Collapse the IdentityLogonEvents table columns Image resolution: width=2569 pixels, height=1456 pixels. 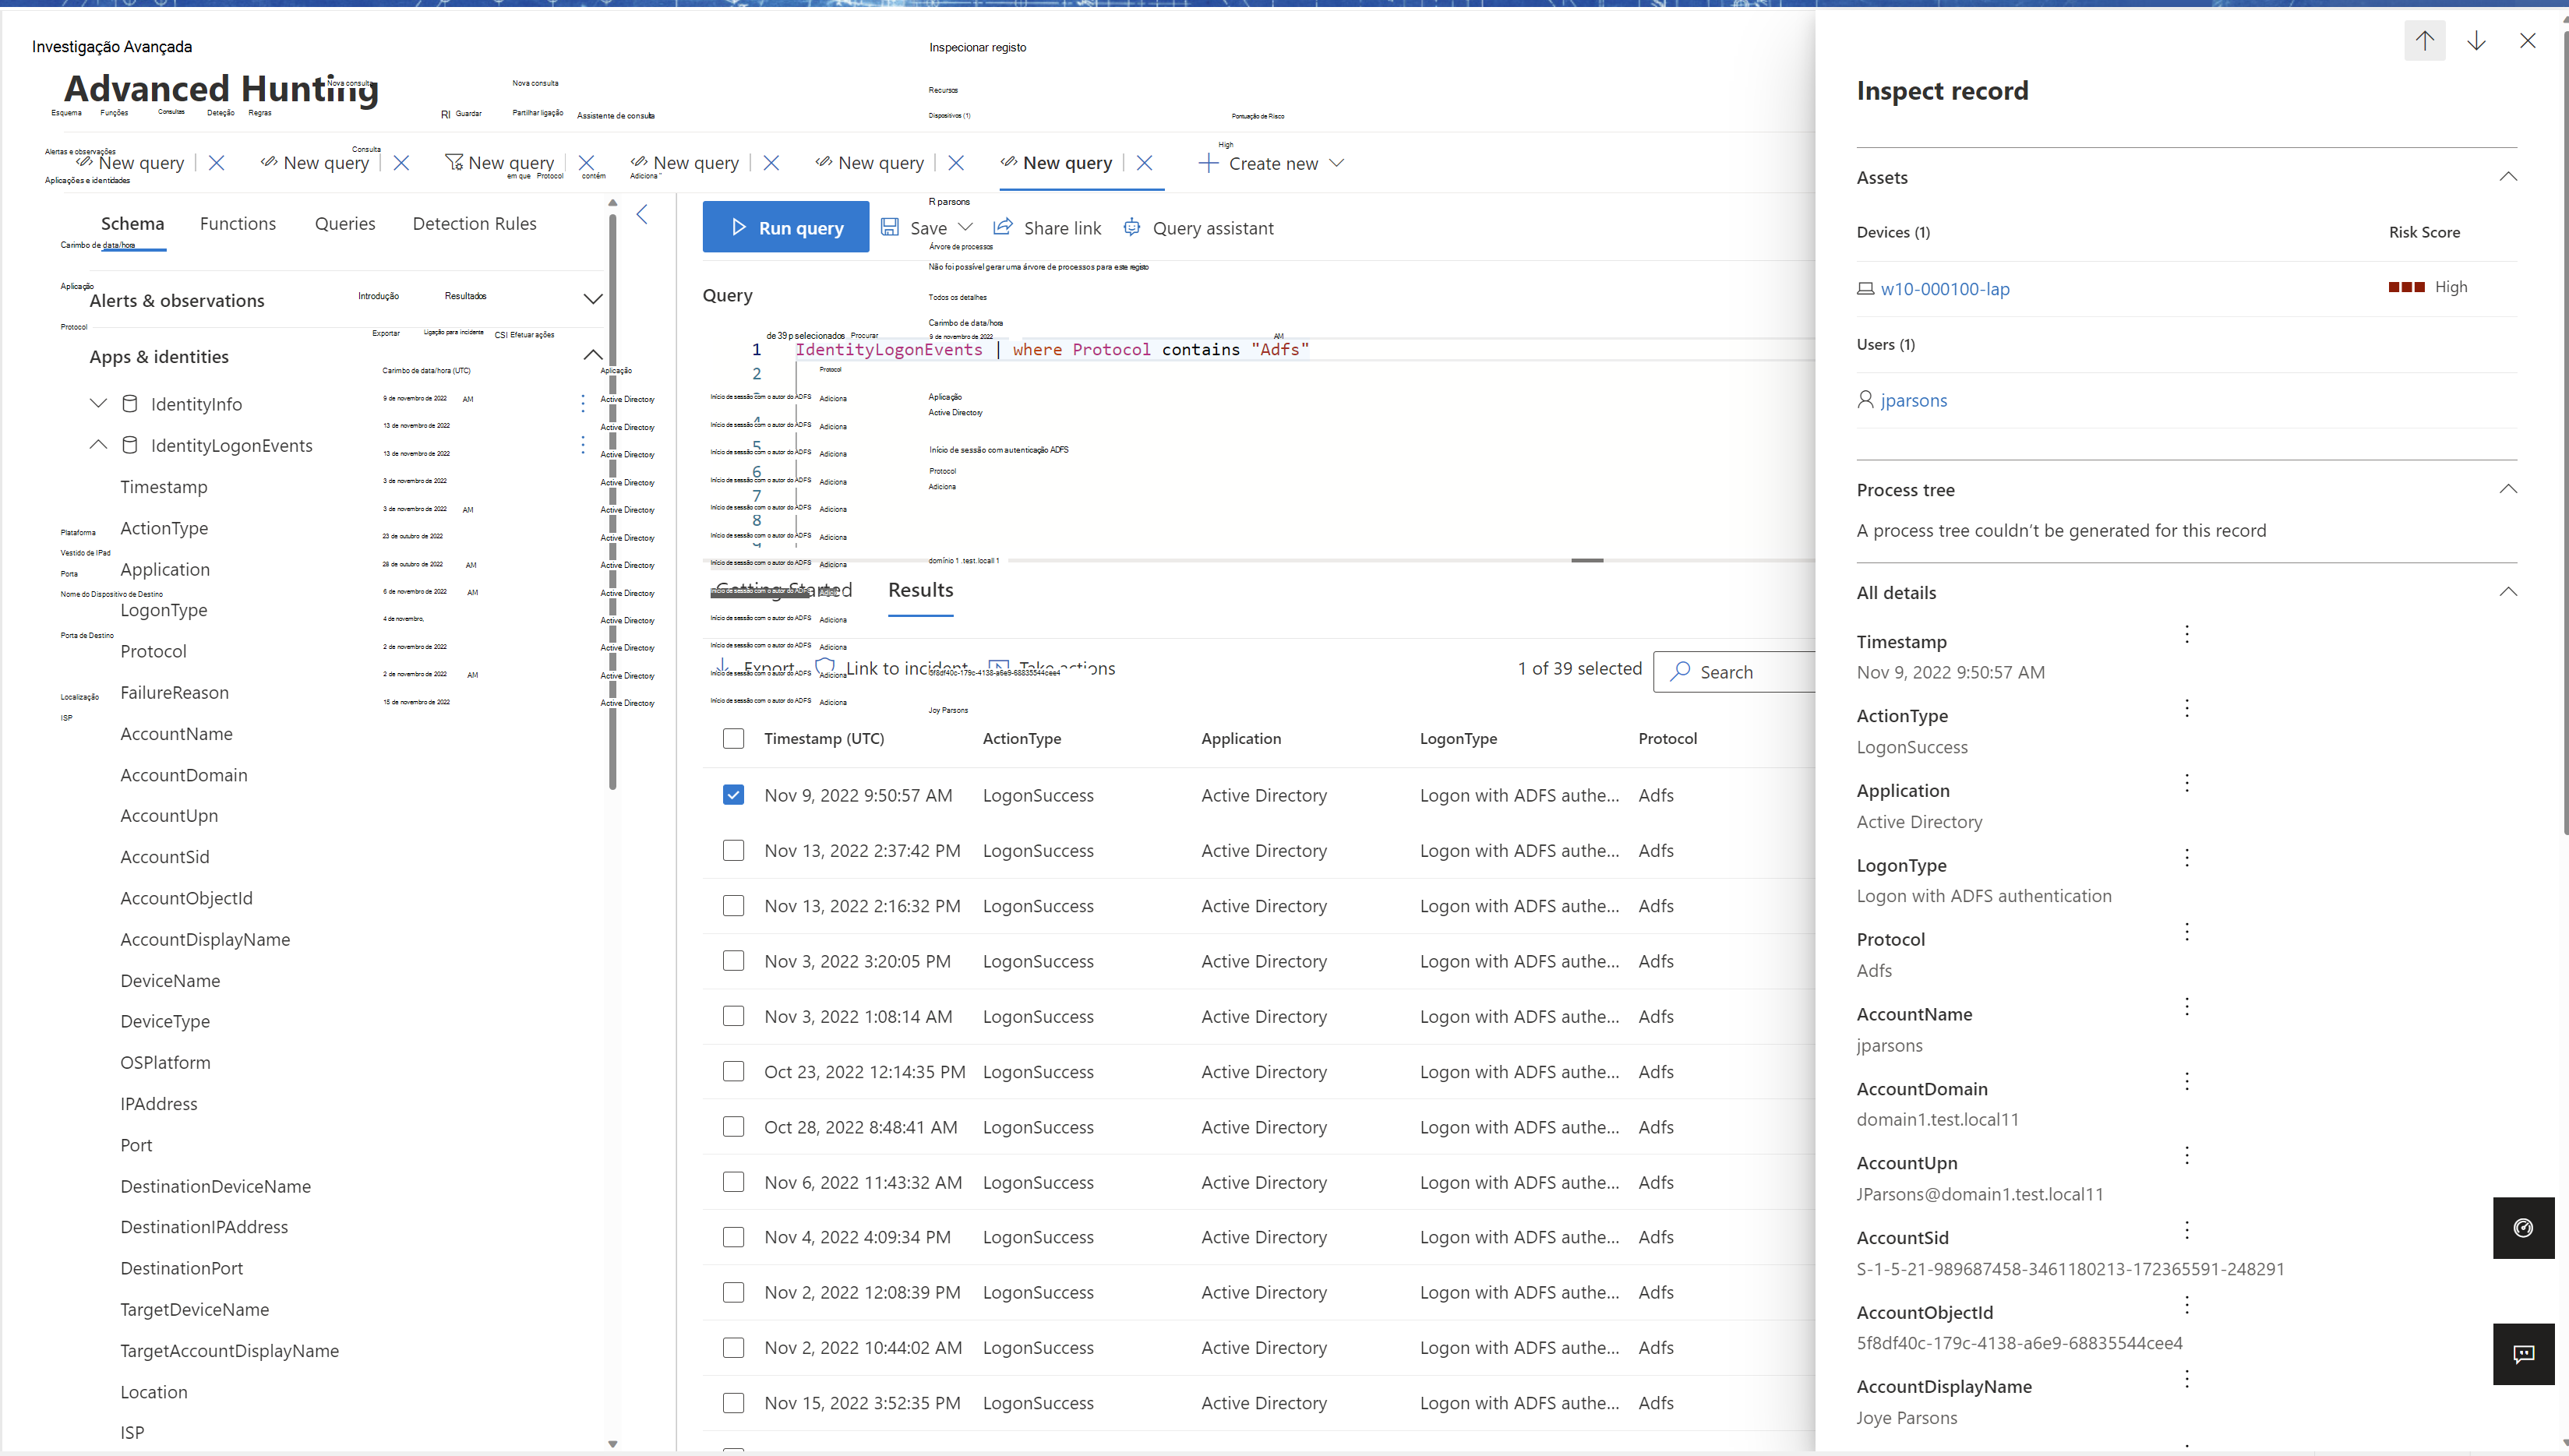pos(98,445)
